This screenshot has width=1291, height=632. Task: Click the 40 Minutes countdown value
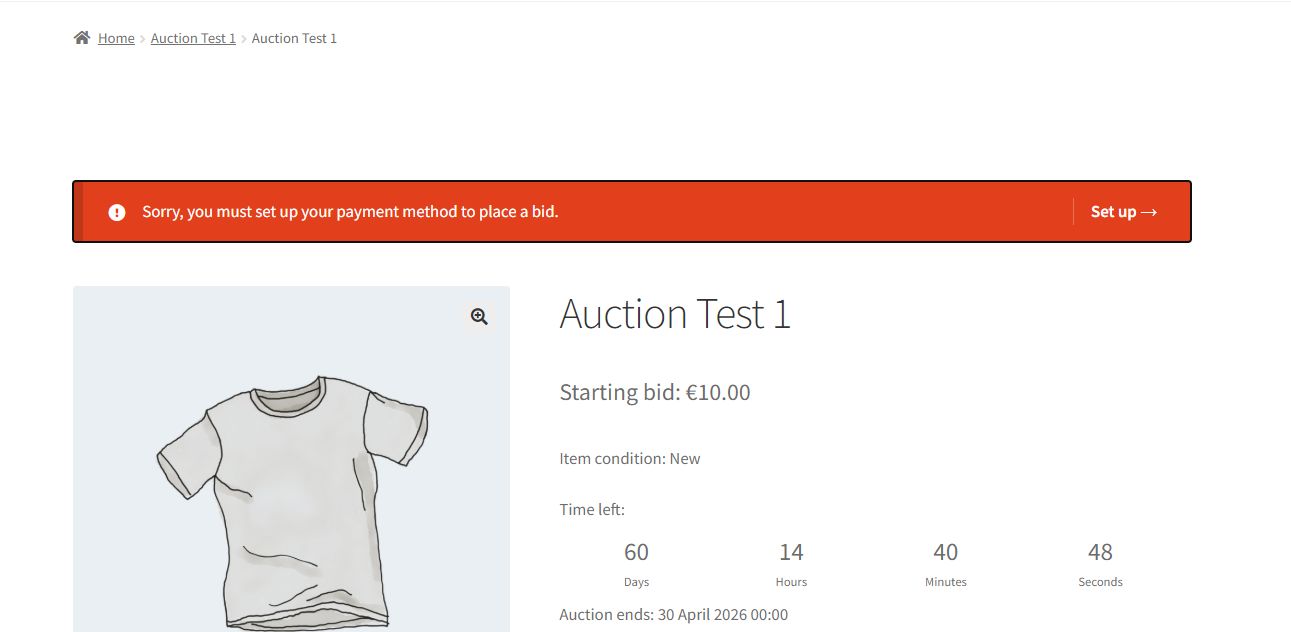(x=945, y=553)
